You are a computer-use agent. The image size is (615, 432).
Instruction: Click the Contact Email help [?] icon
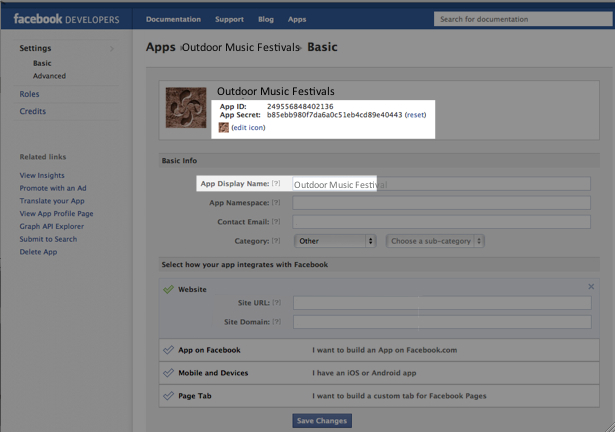[x=276, y=222]
